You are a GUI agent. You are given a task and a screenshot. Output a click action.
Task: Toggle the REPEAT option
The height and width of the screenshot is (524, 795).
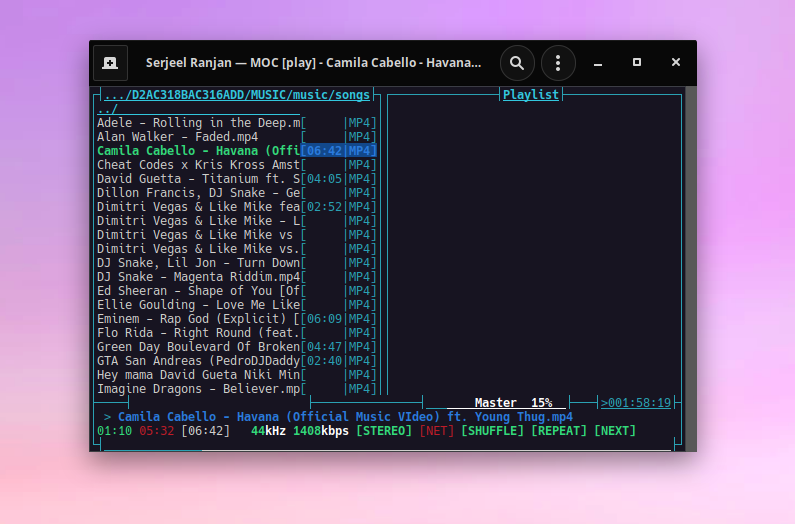[559, 431]
